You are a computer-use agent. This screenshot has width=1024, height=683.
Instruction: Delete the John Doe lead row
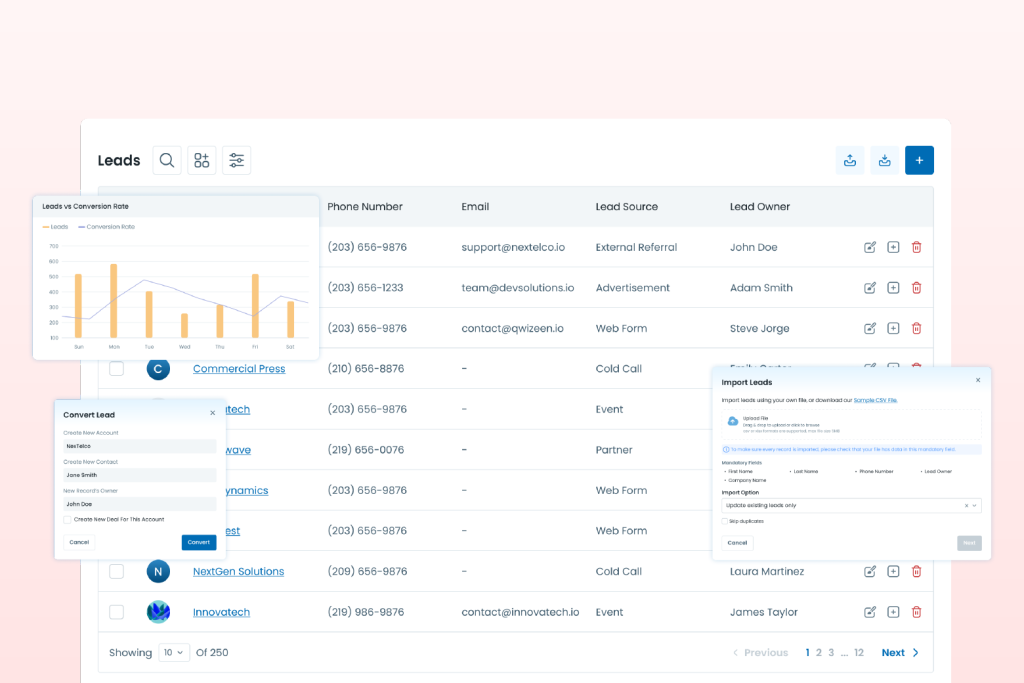[x=916, y=247]
